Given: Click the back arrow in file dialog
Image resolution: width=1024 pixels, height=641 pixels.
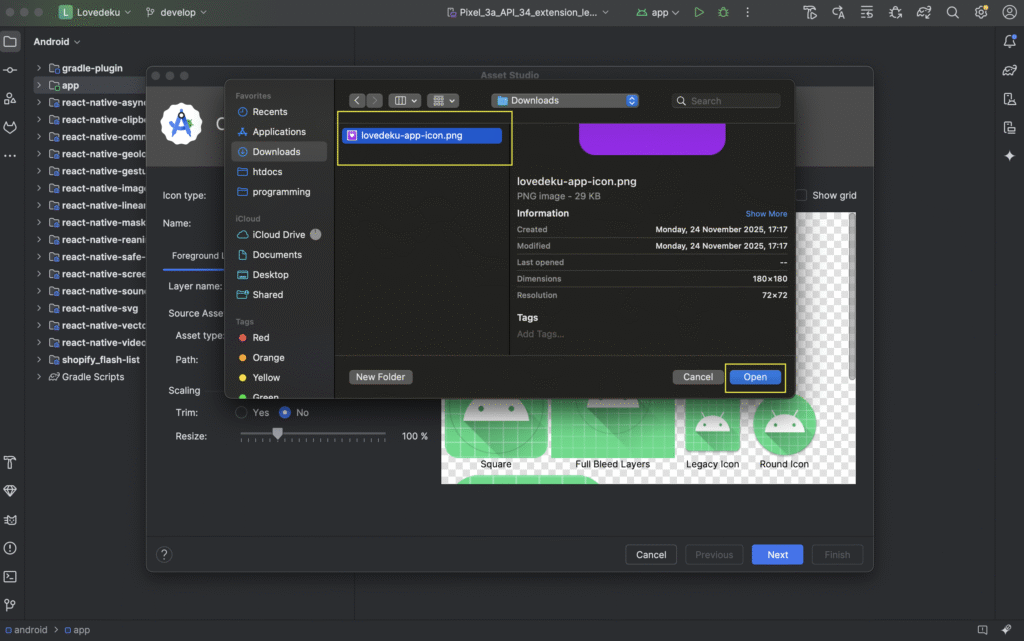Looking at the screenshot, I should (x=357, y=101).
